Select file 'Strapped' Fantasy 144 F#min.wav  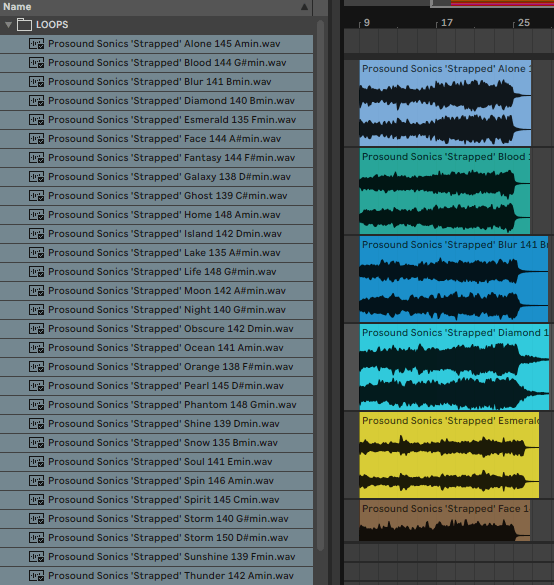pos(156,158)
